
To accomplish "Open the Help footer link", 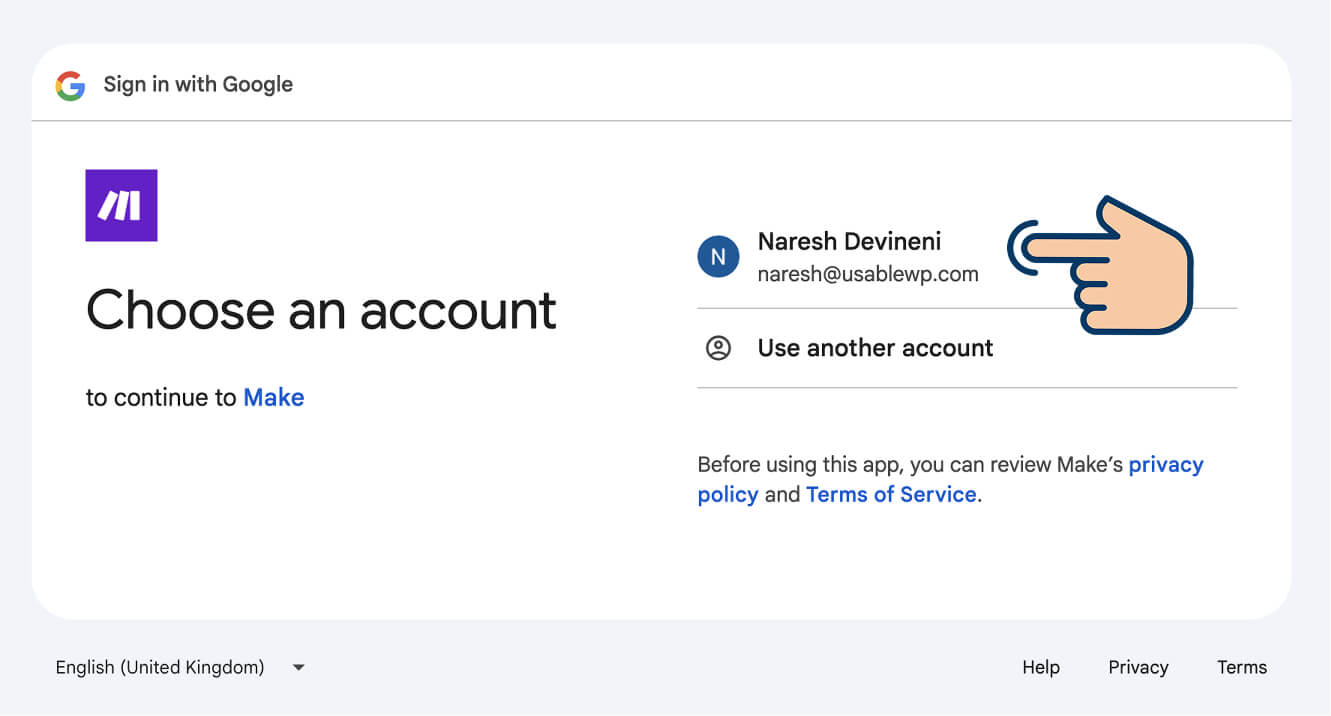I will click(x=1041, y=667).
